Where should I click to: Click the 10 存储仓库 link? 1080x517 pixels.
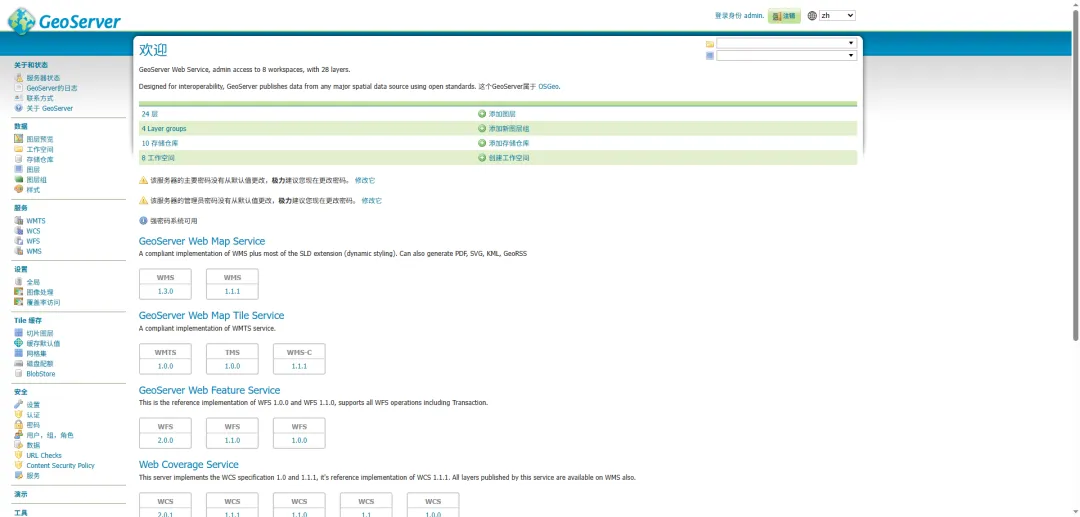click(162, 143)
